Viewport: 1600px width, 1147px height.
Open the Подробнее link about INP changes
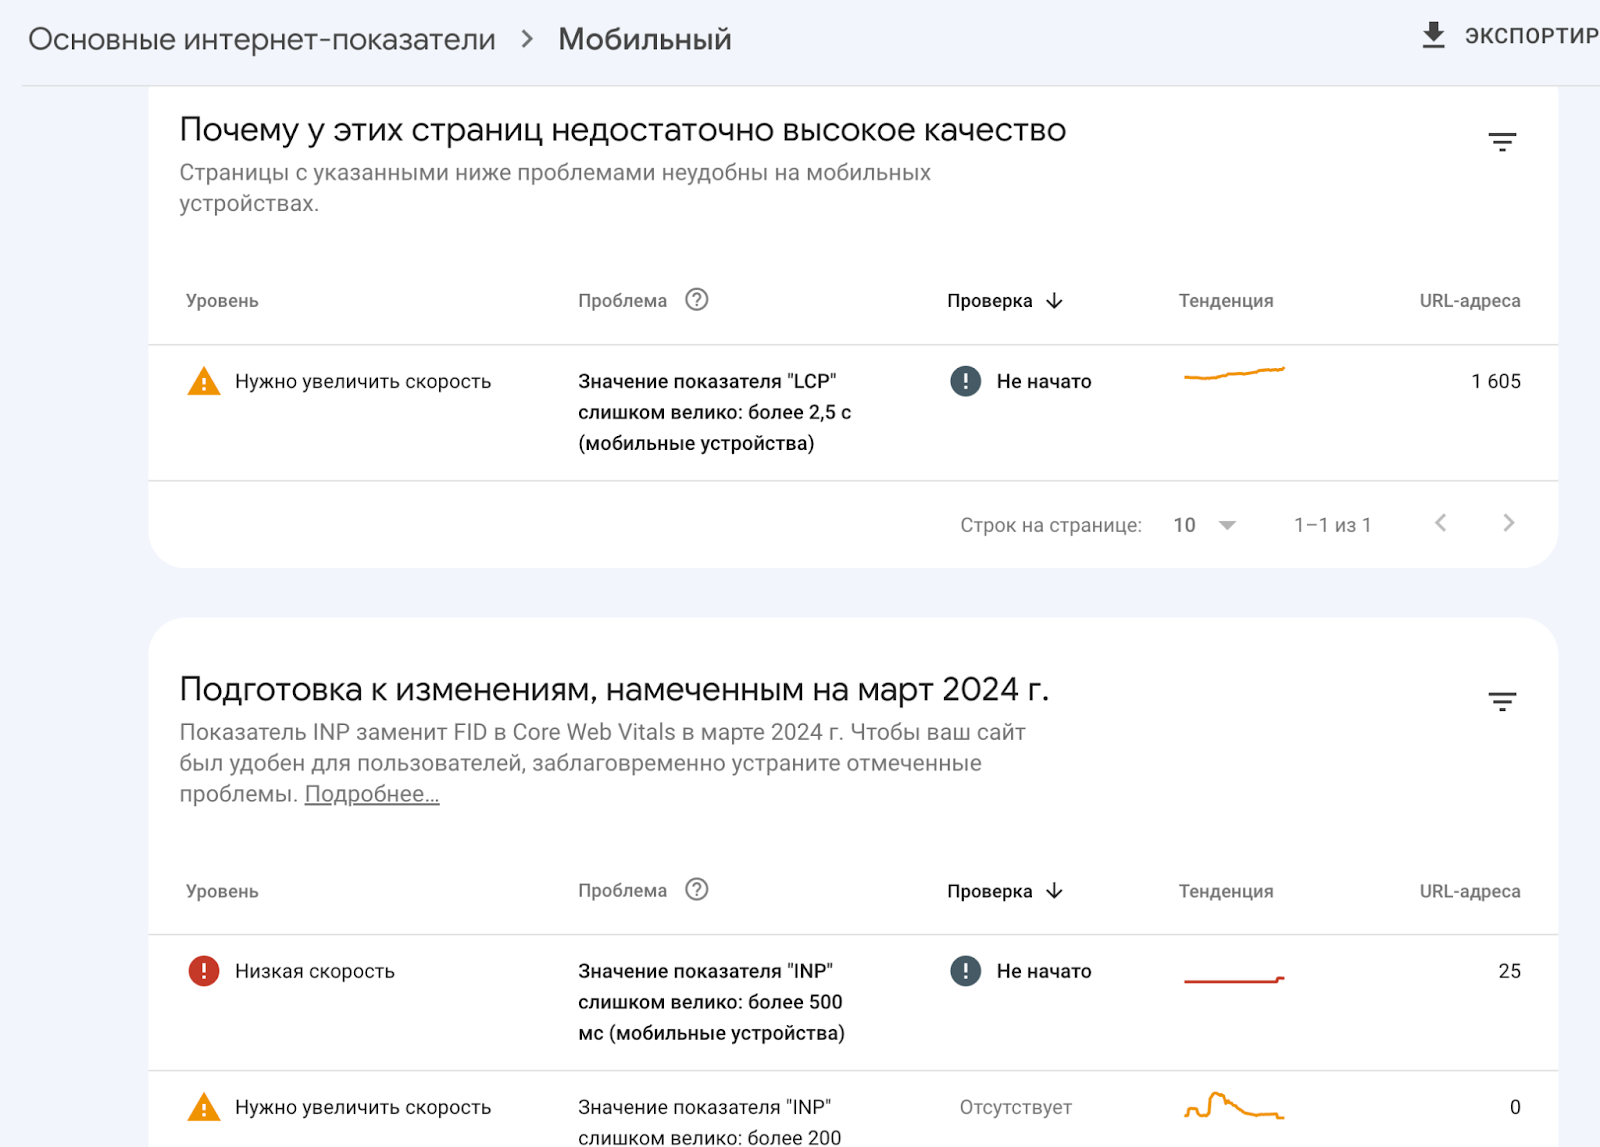click(372, 794)
